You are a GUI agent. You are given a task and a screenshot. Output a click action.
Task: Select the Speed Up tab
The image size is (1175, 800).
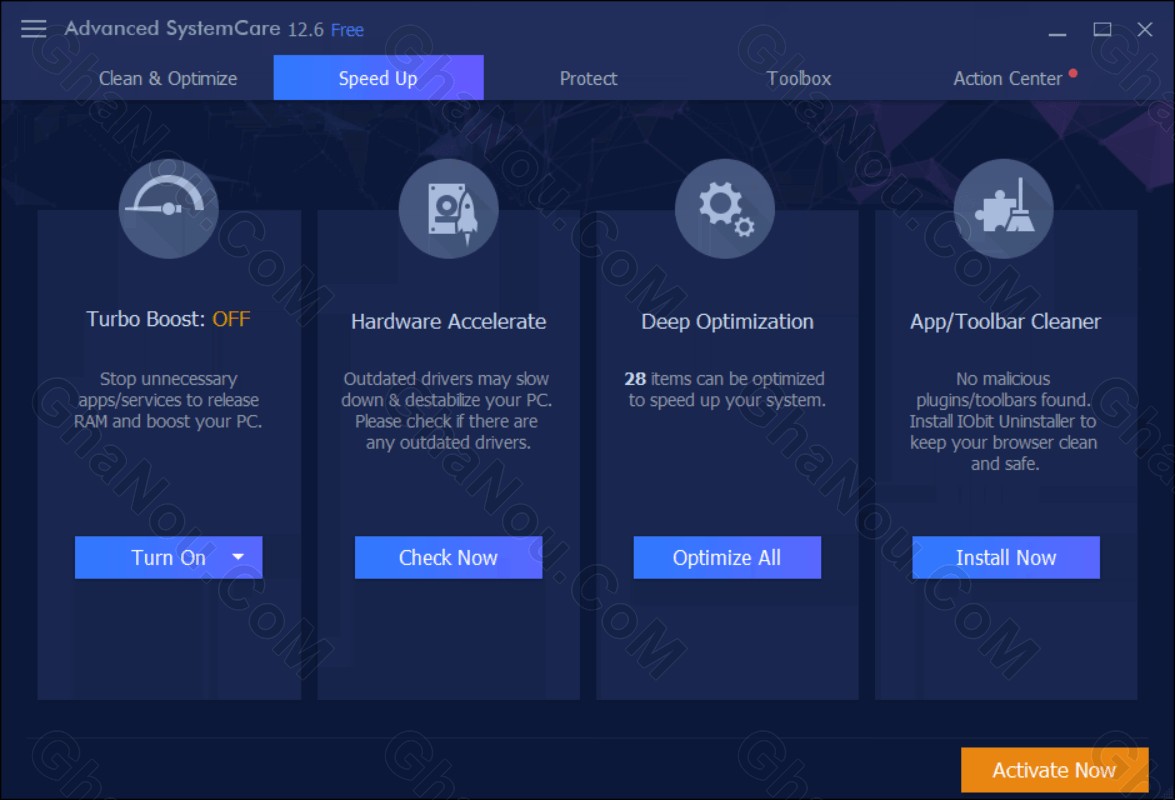click(x=378, y=78)
